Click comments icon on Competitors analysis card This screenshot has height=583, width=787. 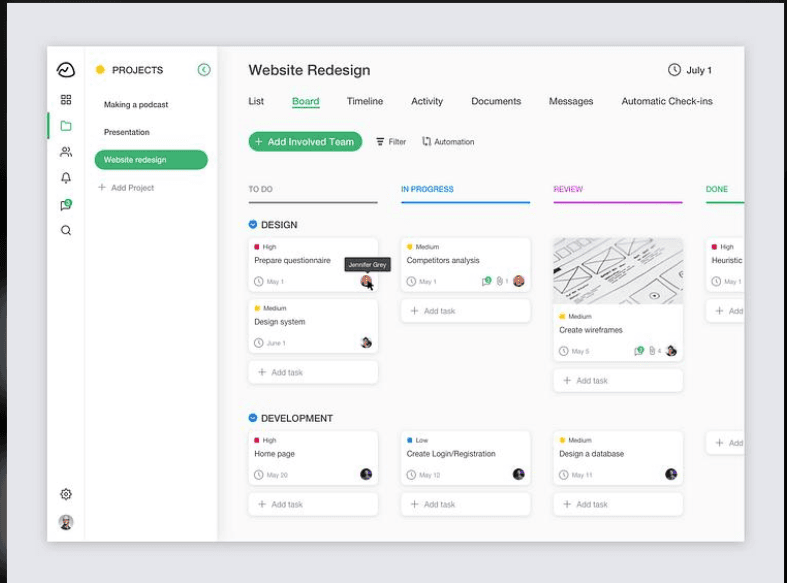pyautogui.click(x=486, y=281)
